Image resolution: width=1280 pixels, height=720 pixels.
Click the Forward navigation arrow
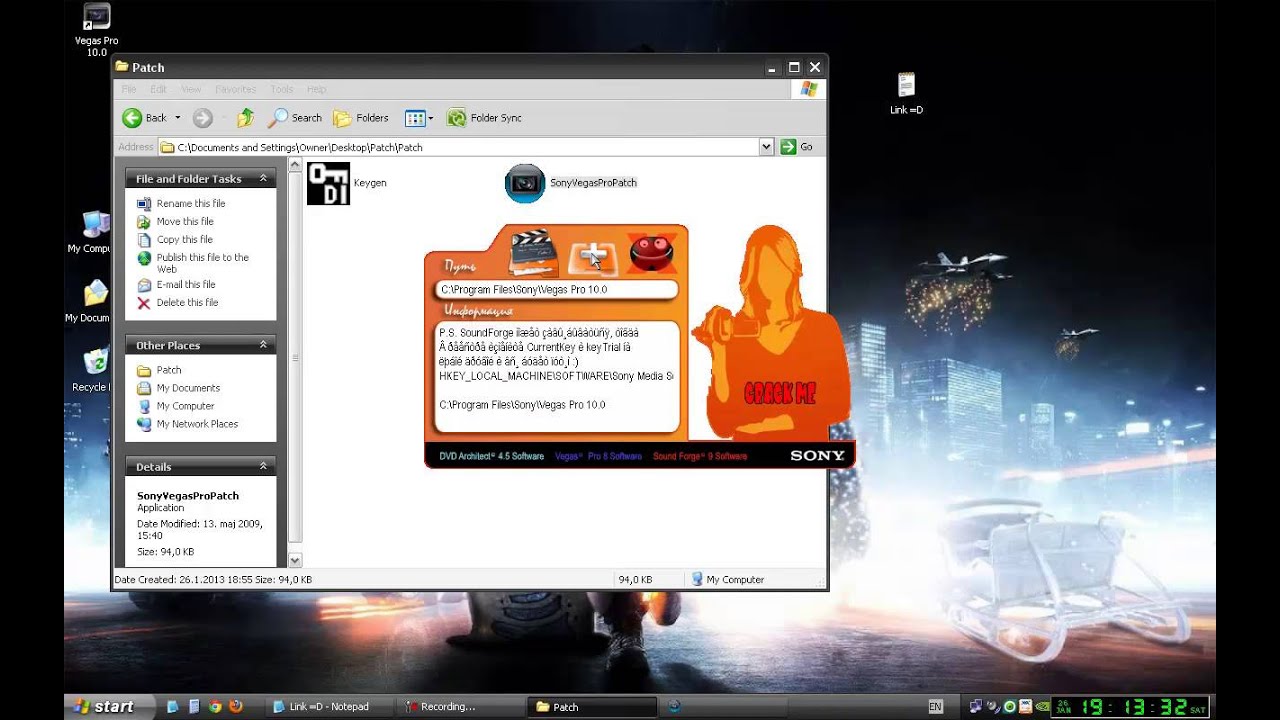[x=203, y=118]
